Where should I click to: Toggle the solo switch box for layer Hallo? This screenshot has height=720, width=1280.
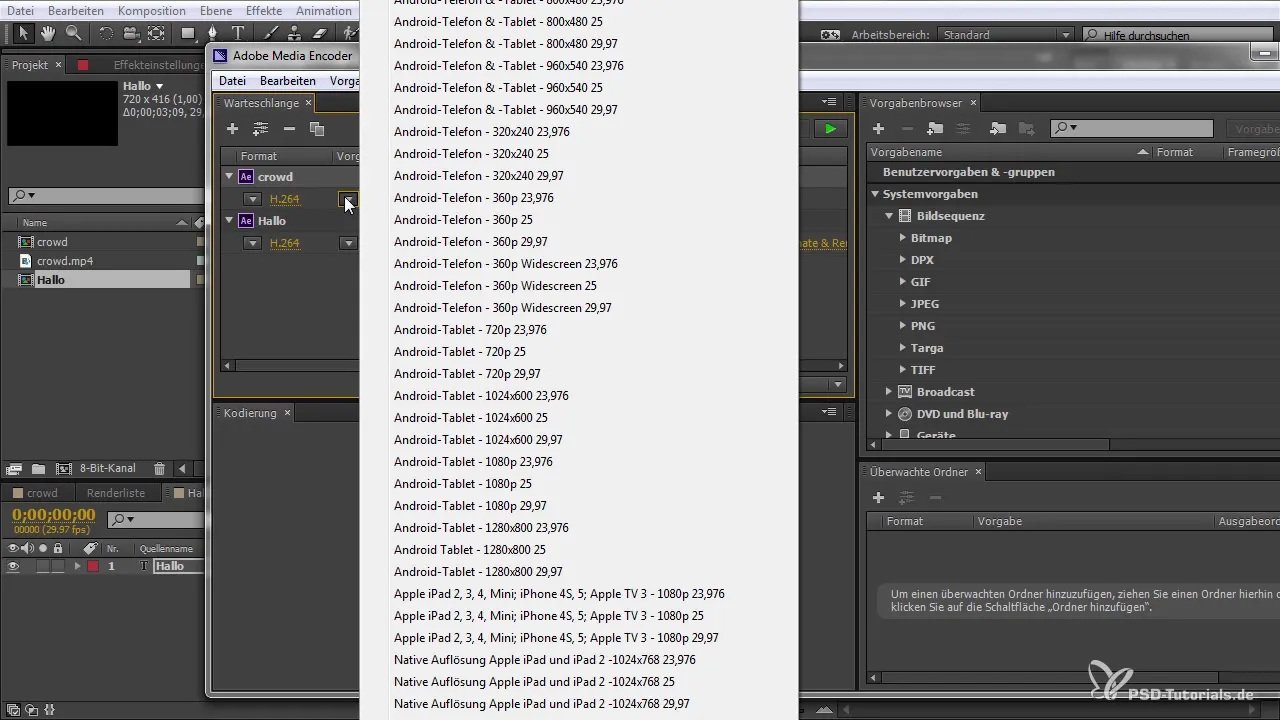pos(43,566)
